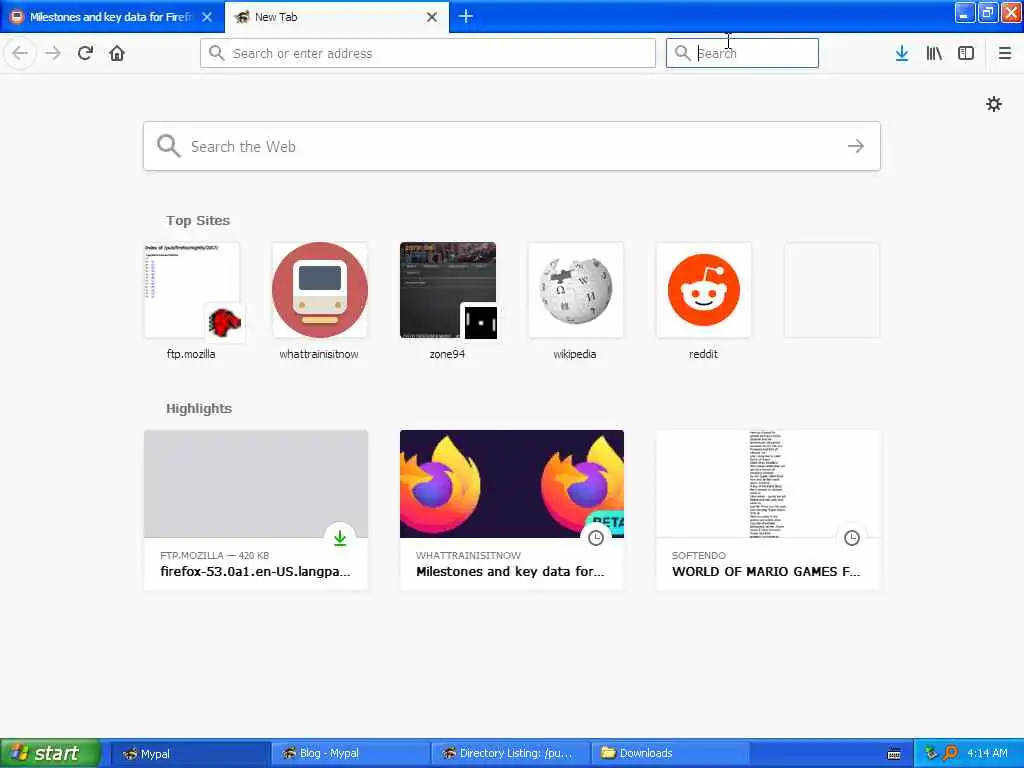This screenshot has height=768, width=1024.
Task: Open the Milestones and key data highlight card
Action: 512,509
